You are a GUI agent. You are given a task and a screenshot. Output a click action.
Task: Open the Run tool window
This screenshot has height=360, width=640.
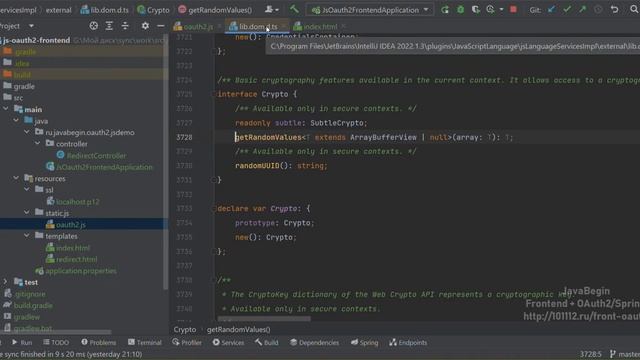click(22, 342)
